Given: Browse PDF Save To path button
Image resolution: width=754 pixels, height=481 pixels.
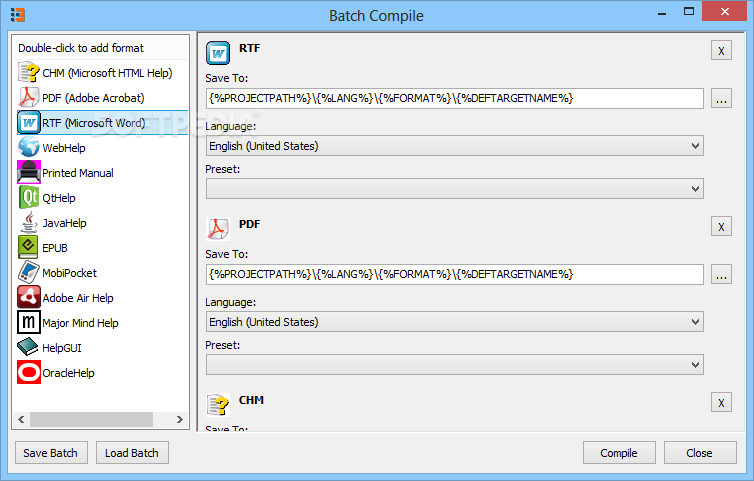Looking at the screenshot, I should tap(721, 275).
